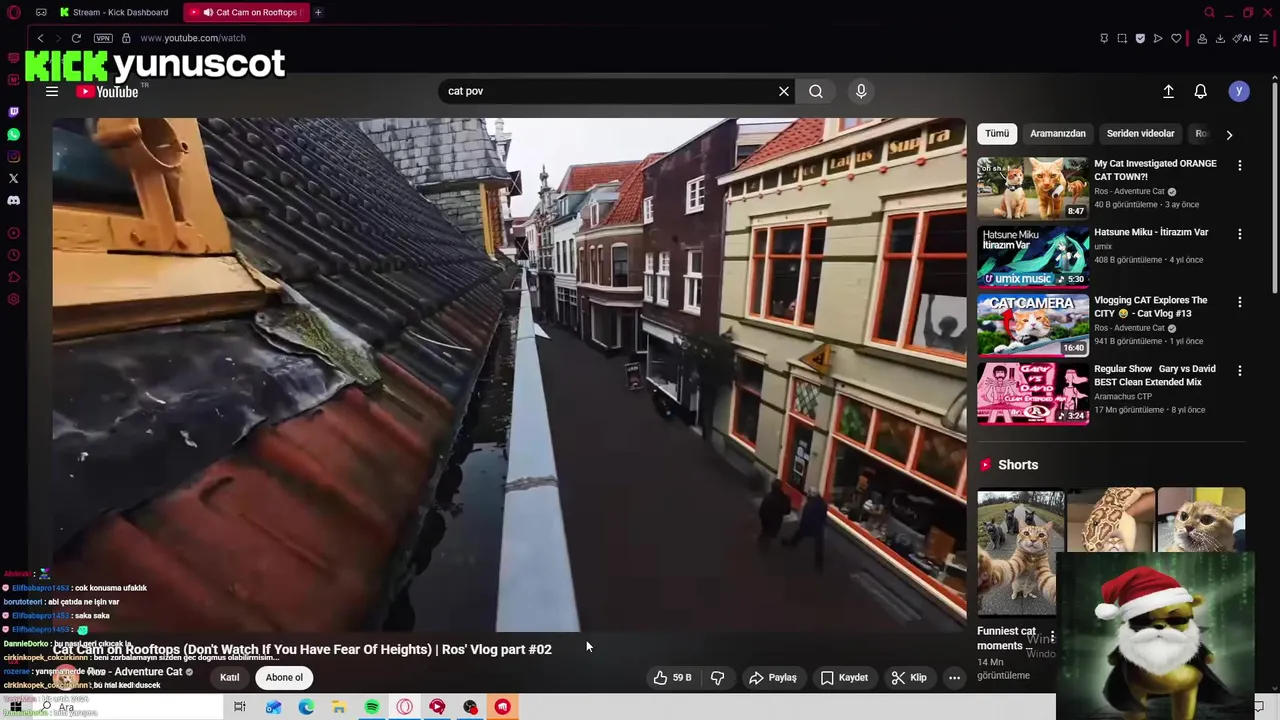1280x720 pixels.
Task: Open the CAT CAMERA vlog thumbnail
Action: [1033, 324]
